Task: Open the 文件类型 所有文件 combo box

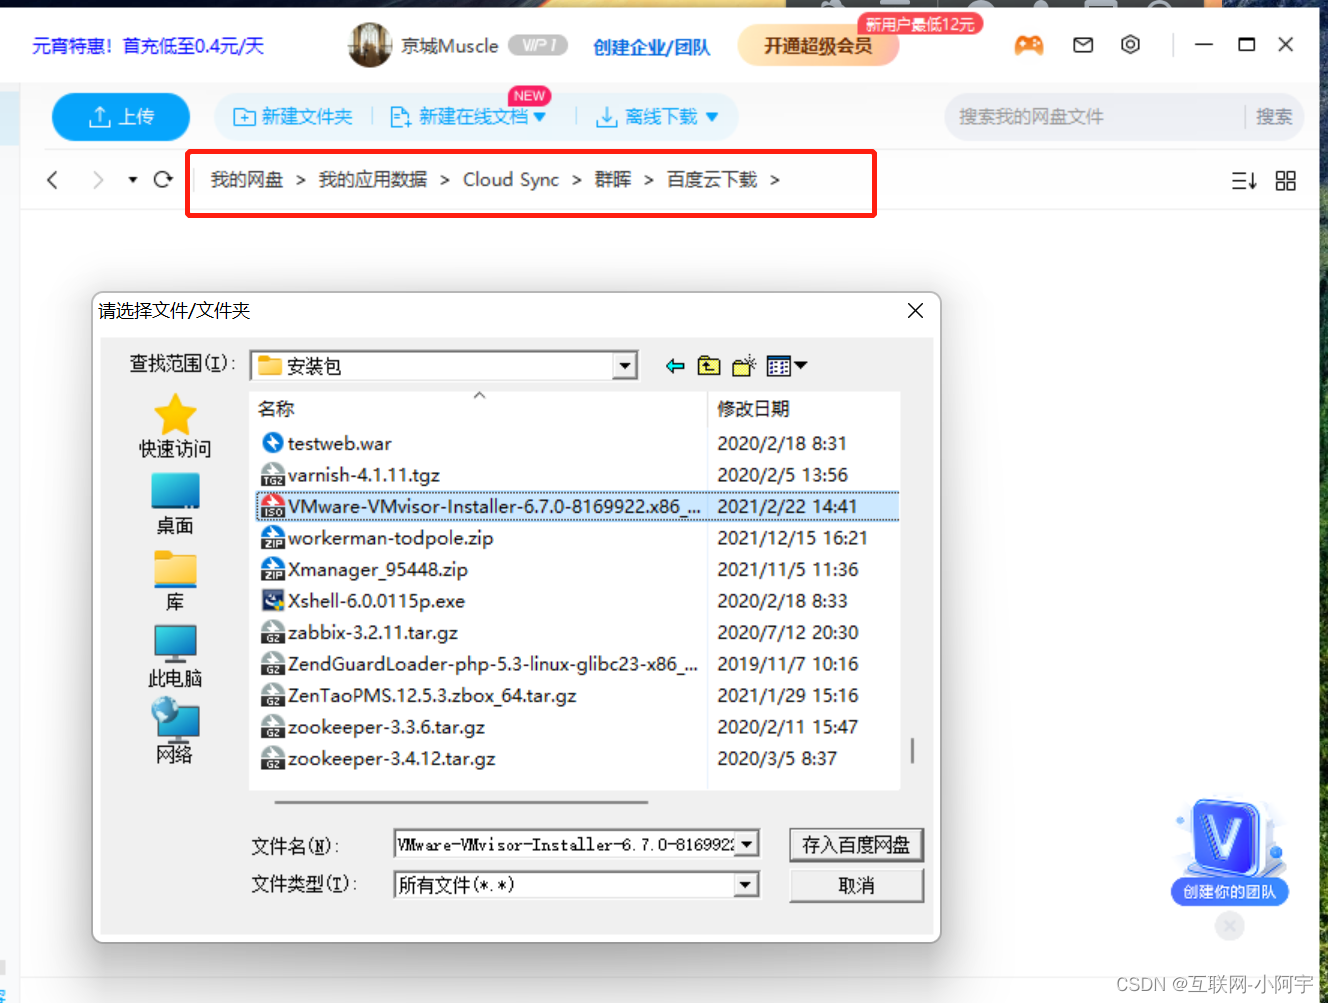Action: point(577,885)
